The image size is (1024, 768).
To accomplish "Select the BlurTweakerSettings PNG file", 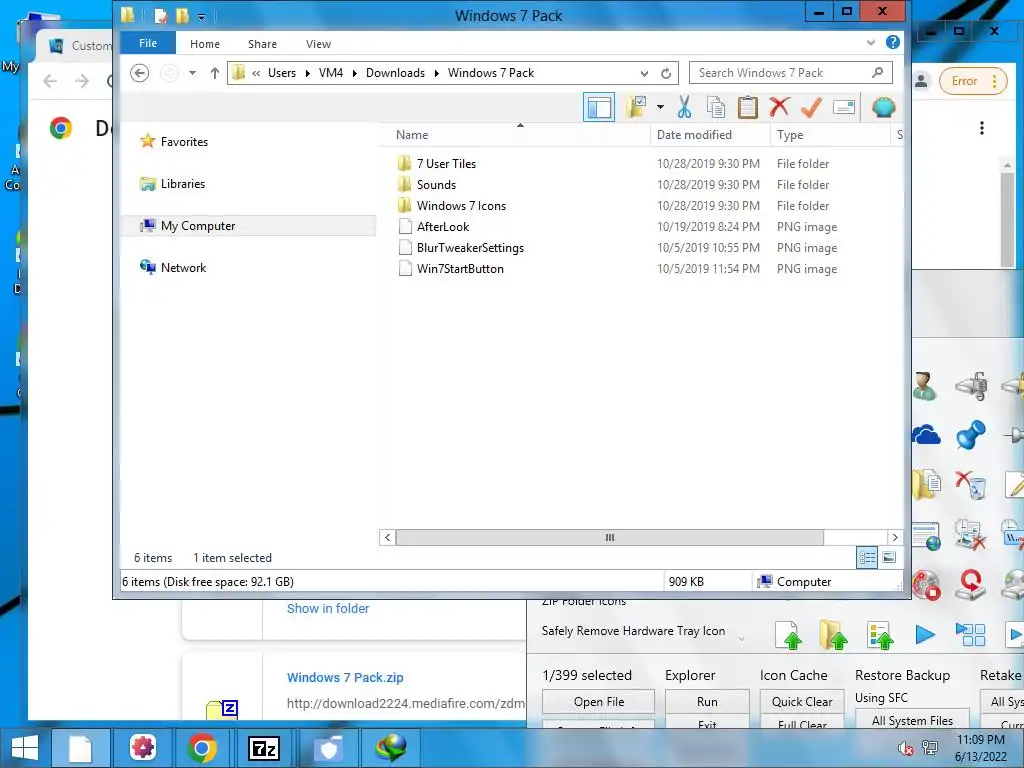I will pyautogui.click(x=470, y=248).
